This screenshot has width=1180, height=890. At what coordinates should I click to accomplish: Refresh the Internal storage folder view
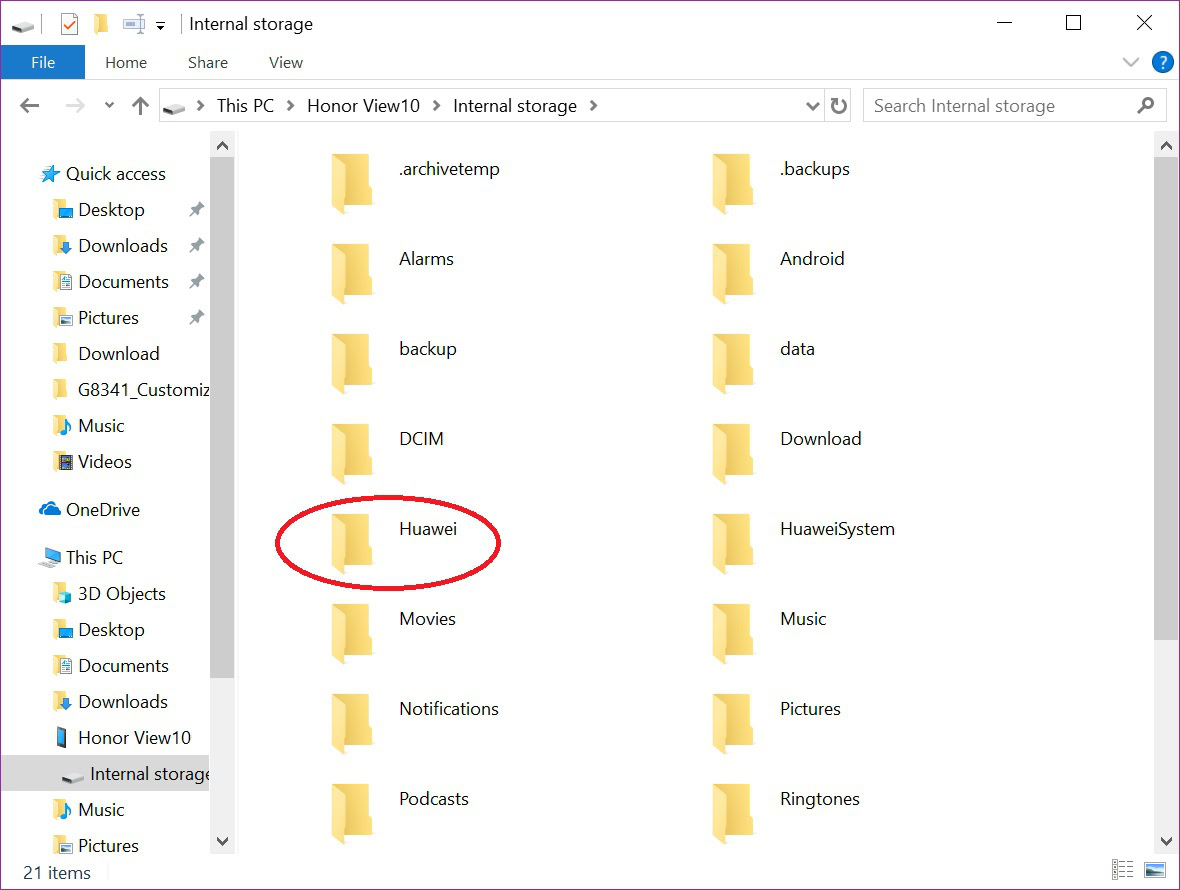(838, 106)
